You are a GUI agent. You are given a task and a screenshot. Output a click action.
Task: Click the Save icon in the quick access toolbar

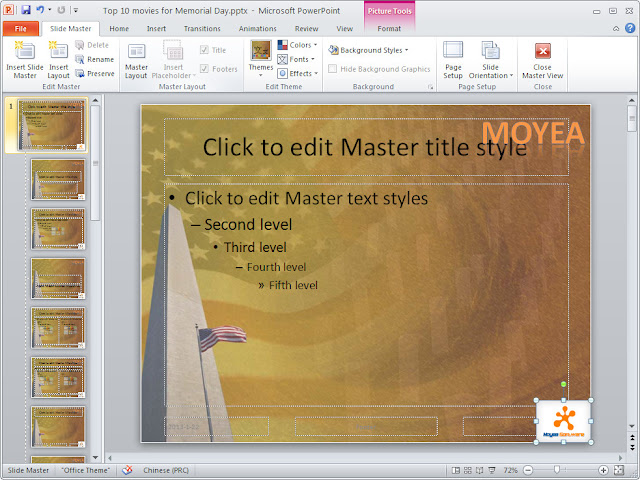26,10
